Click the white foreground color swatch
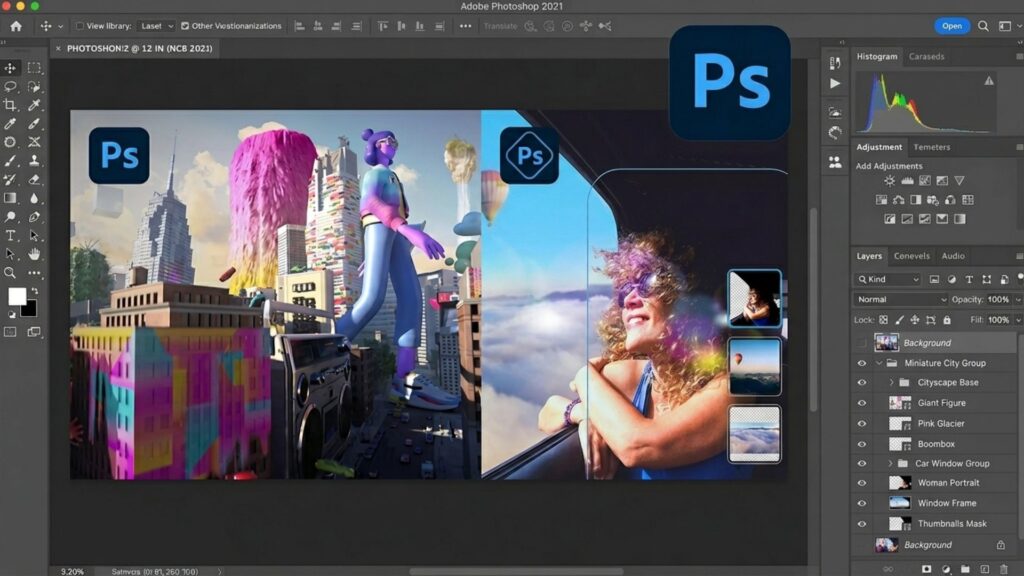The width and height of the screenshot is (1024, 576). point(17,296)
